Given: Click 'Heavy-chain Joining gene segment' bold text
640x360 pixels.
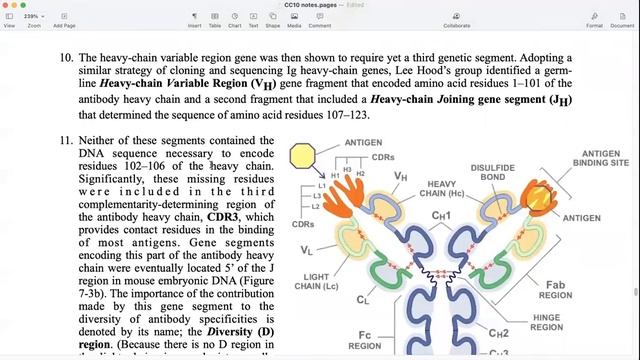Looking at the screenshot, I should (x=457, y=100).
